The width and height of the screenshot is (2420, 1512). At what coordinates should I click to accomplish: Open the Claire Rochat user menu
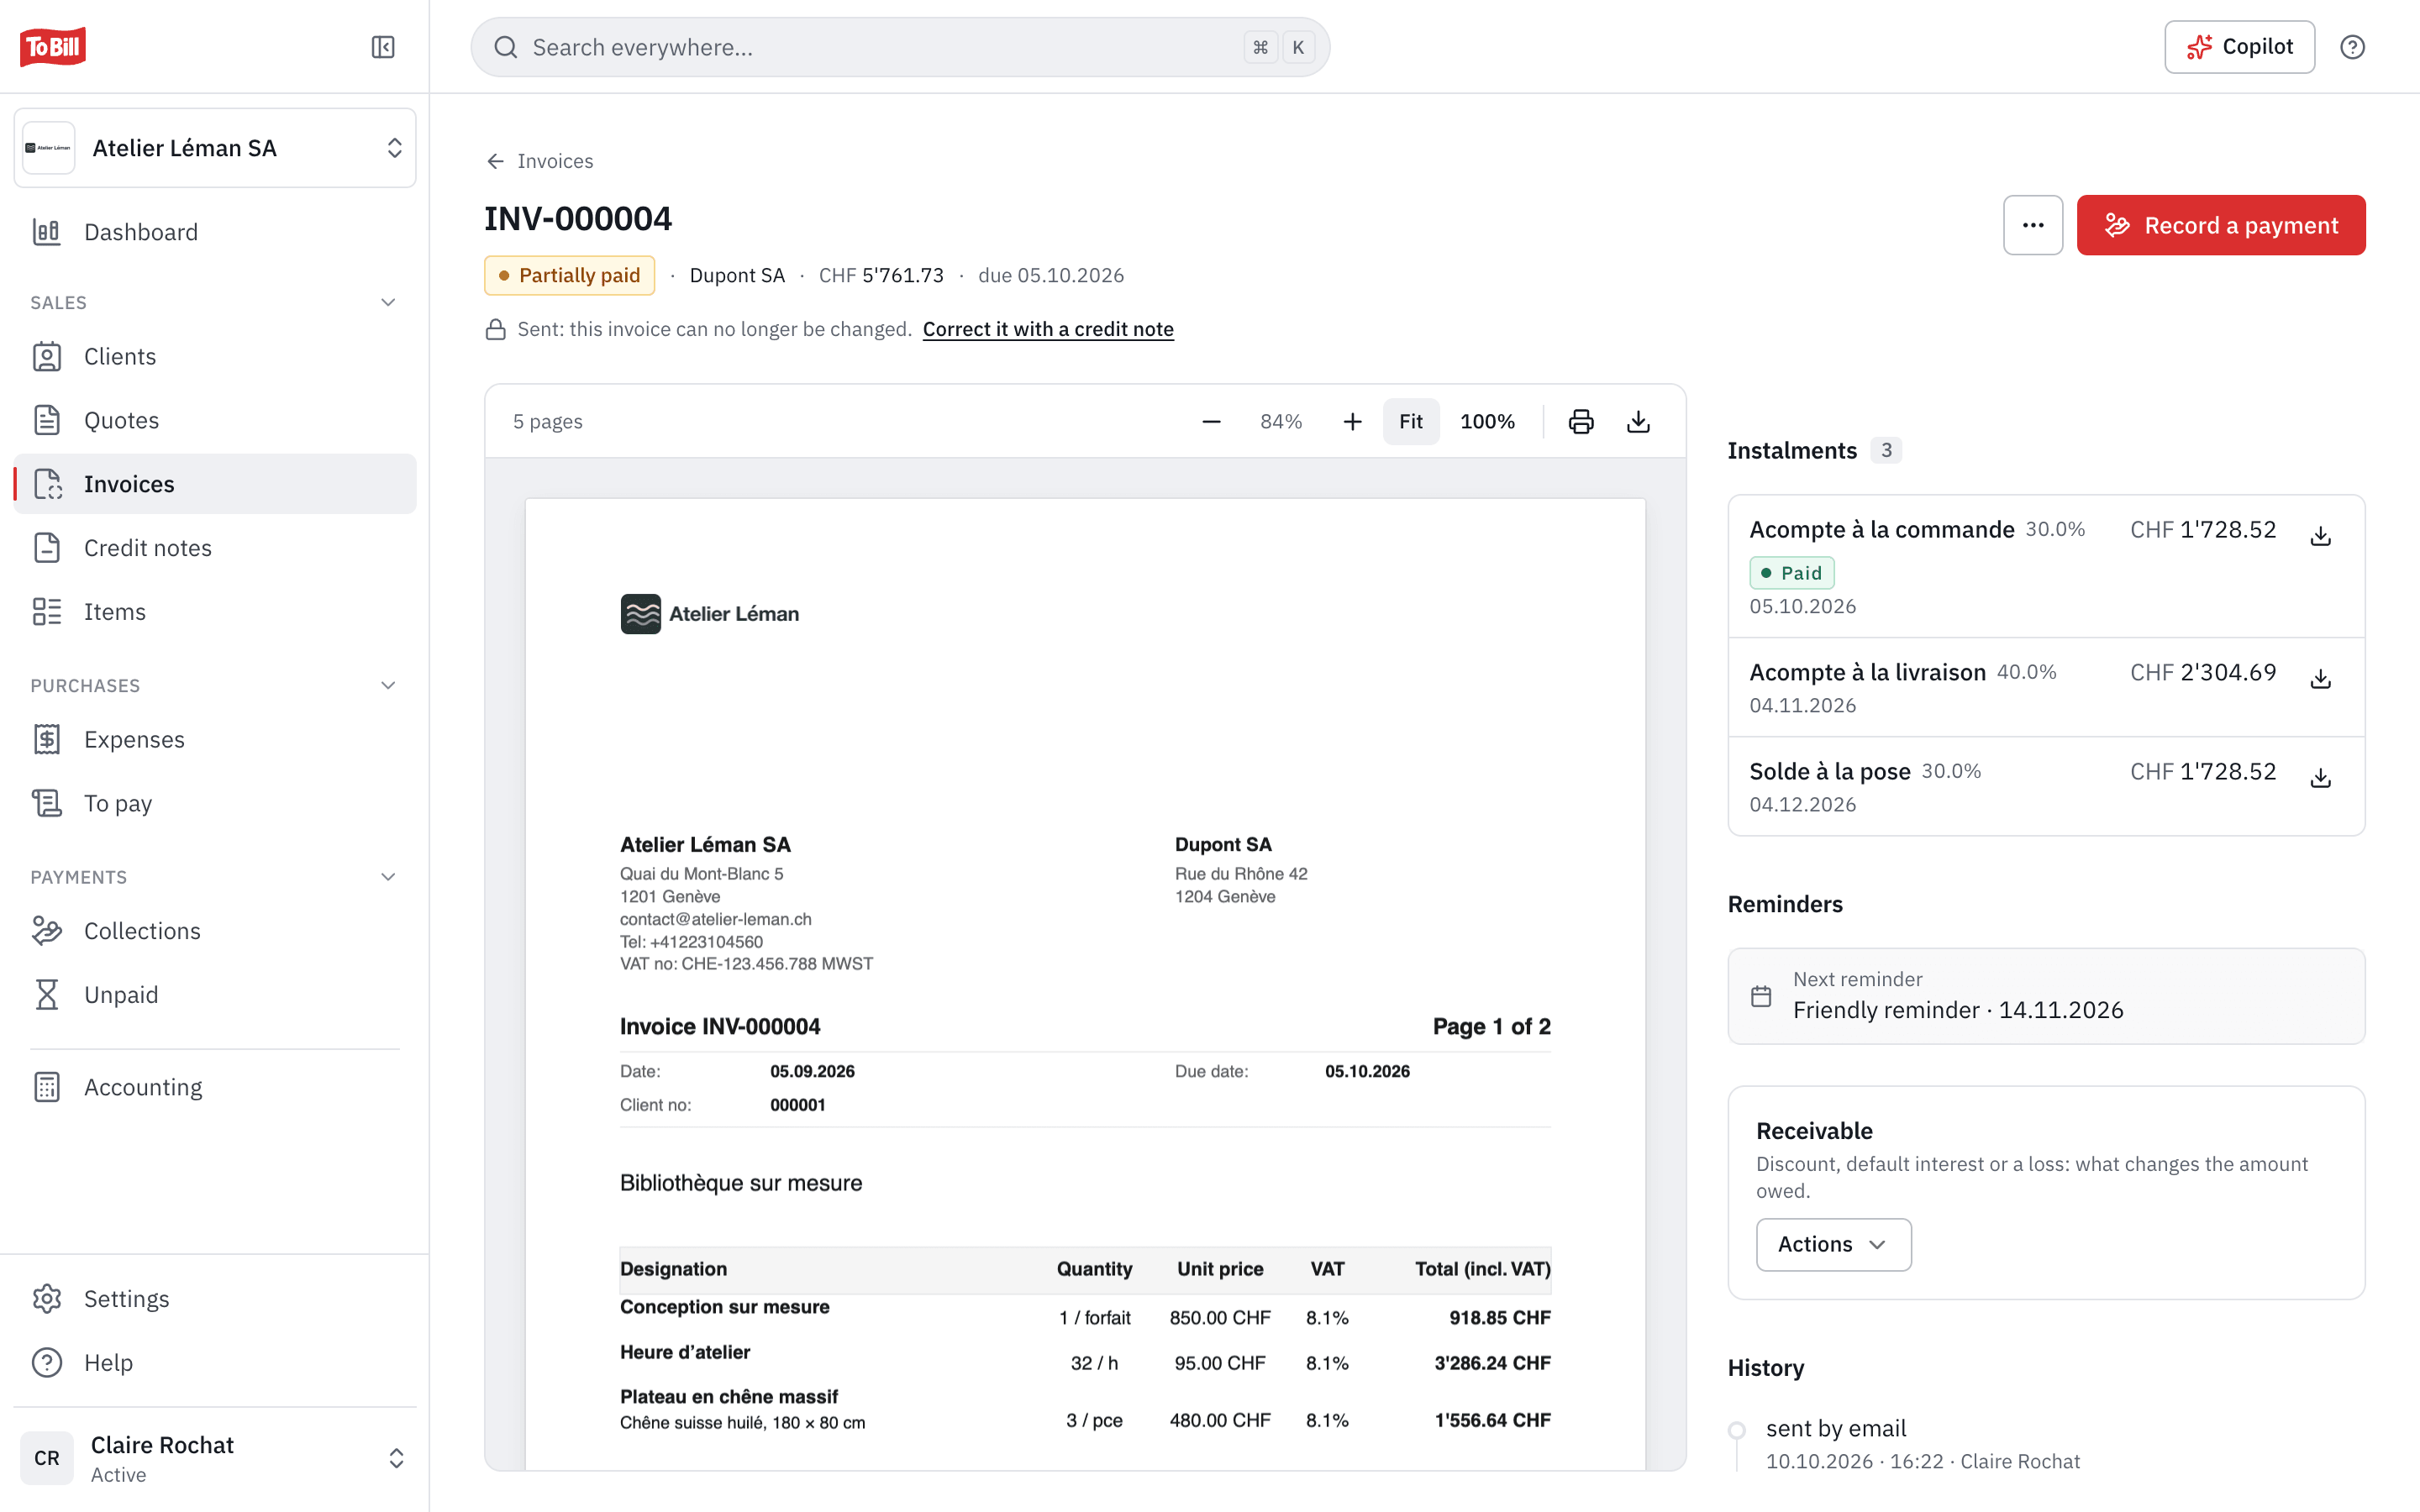(215, 1458)
